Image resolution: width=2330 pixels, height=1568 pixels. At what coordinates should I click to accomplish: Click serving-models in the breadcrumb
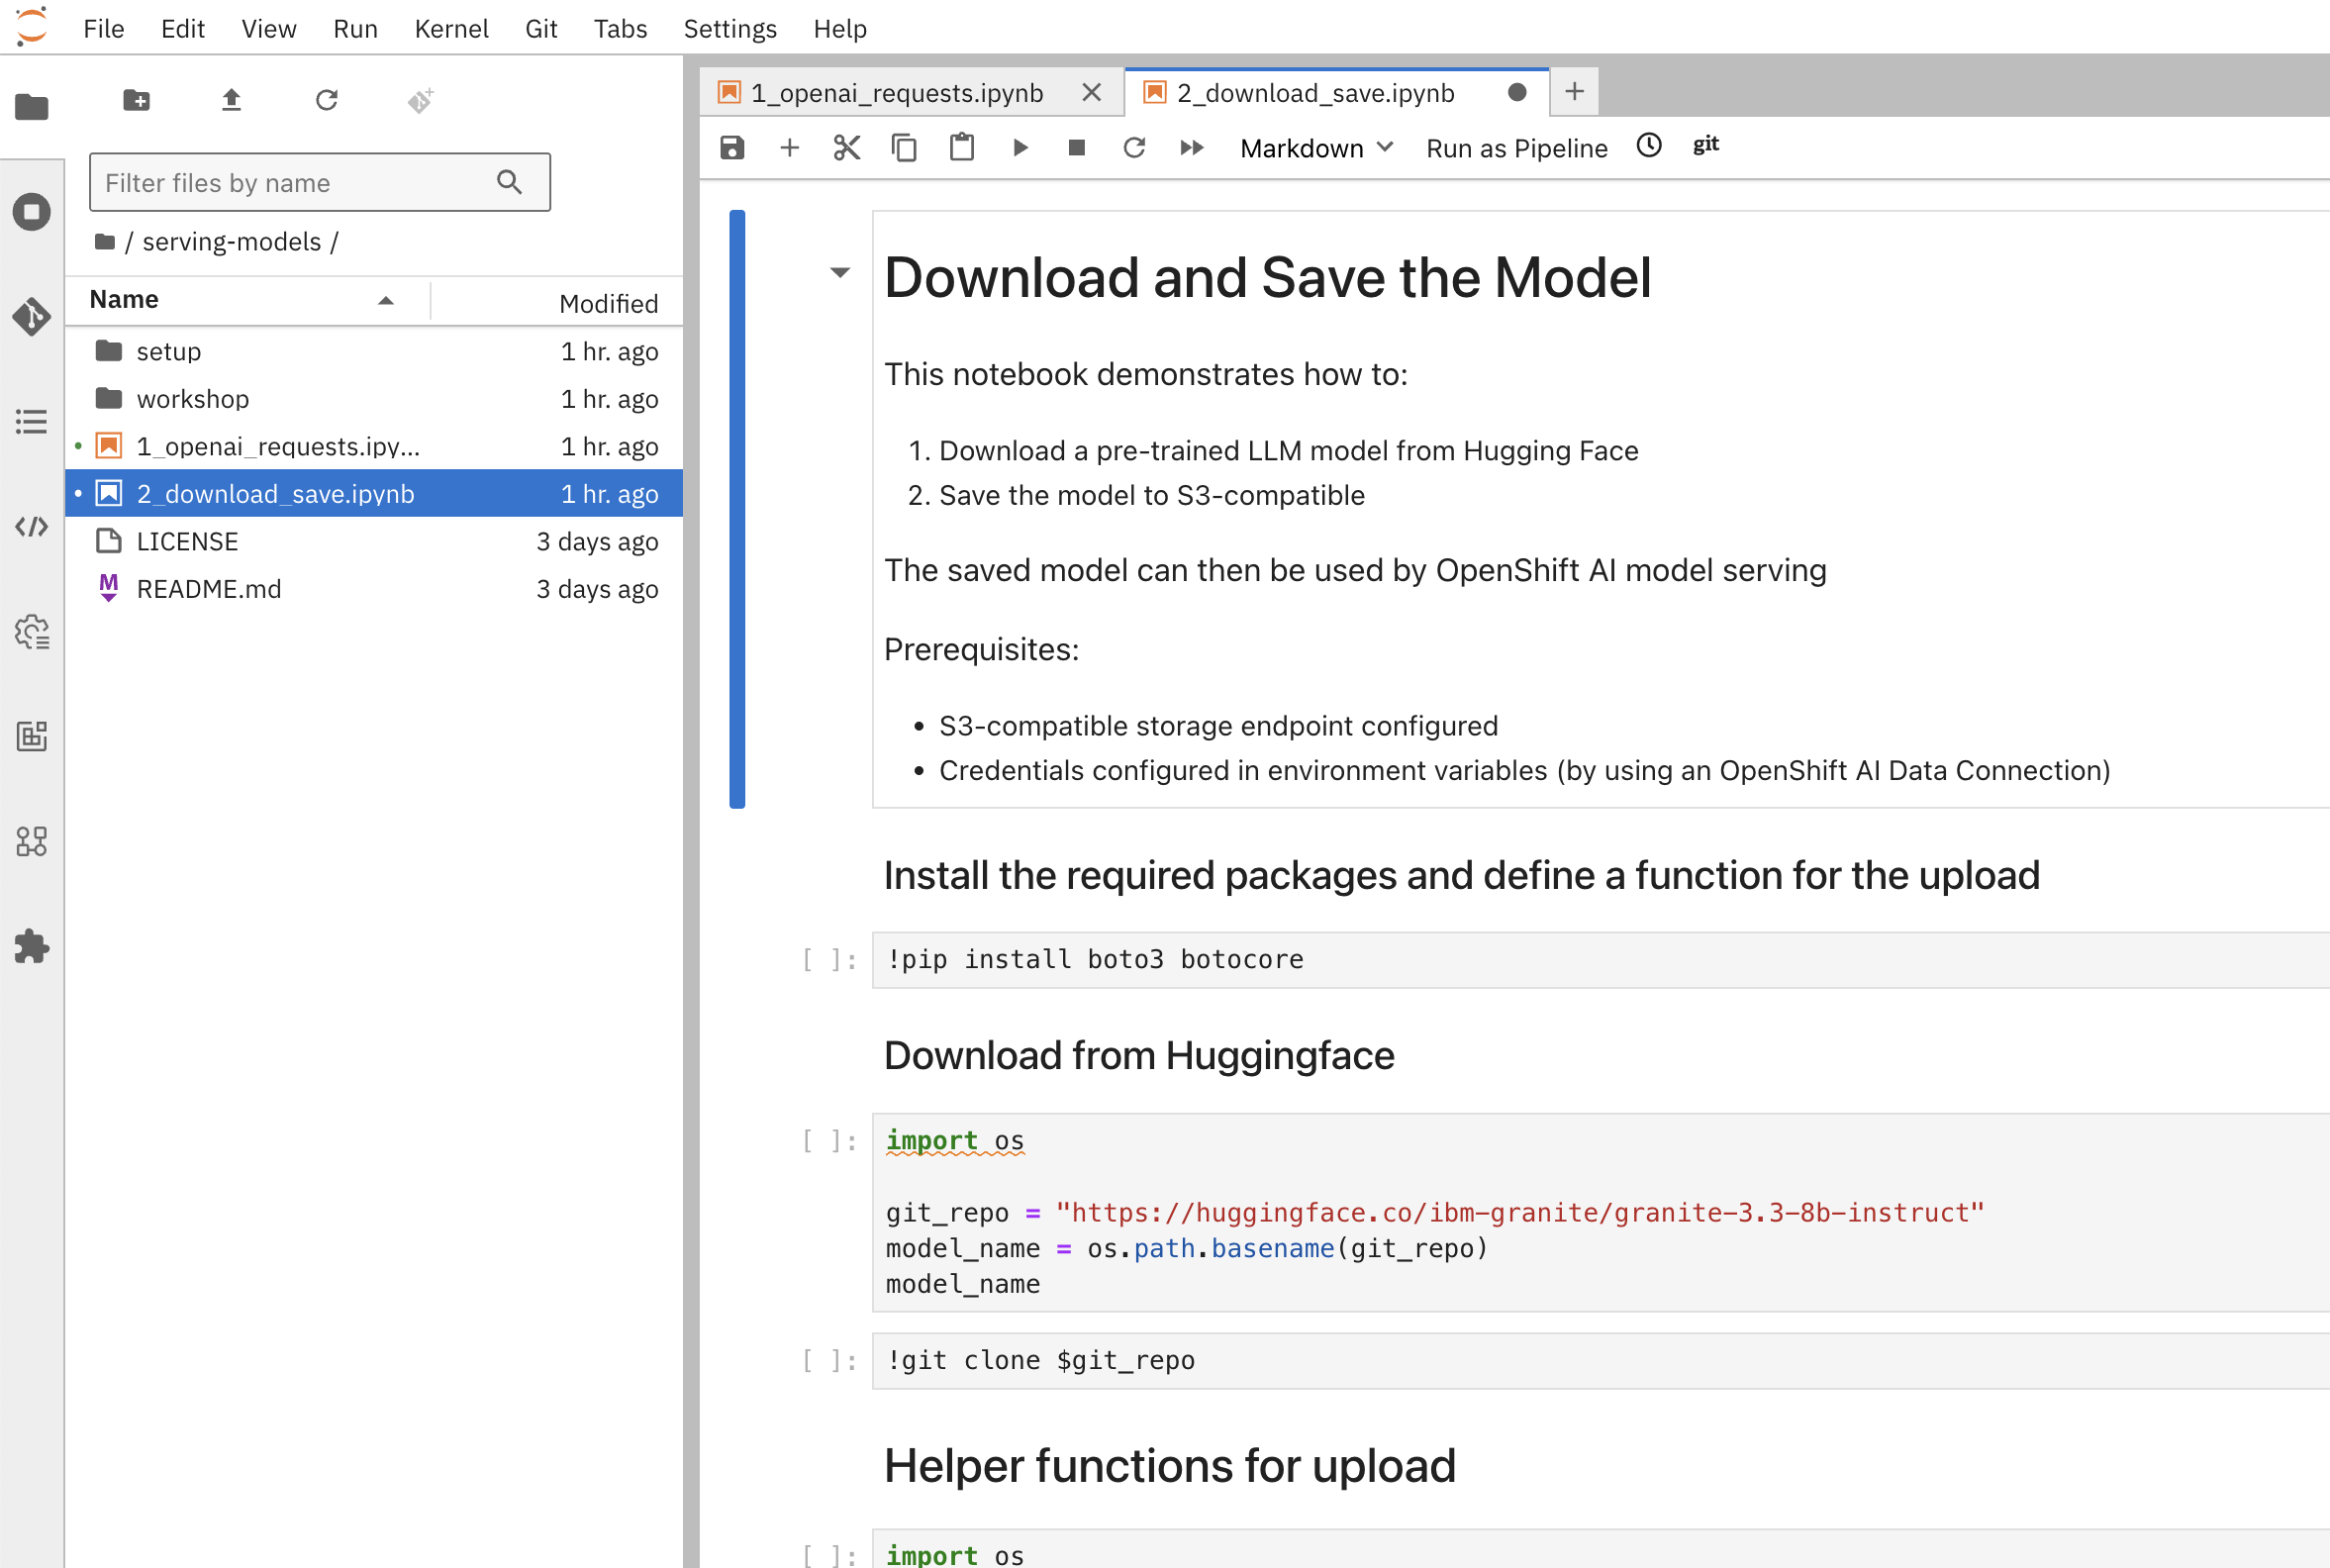(231, 242)
